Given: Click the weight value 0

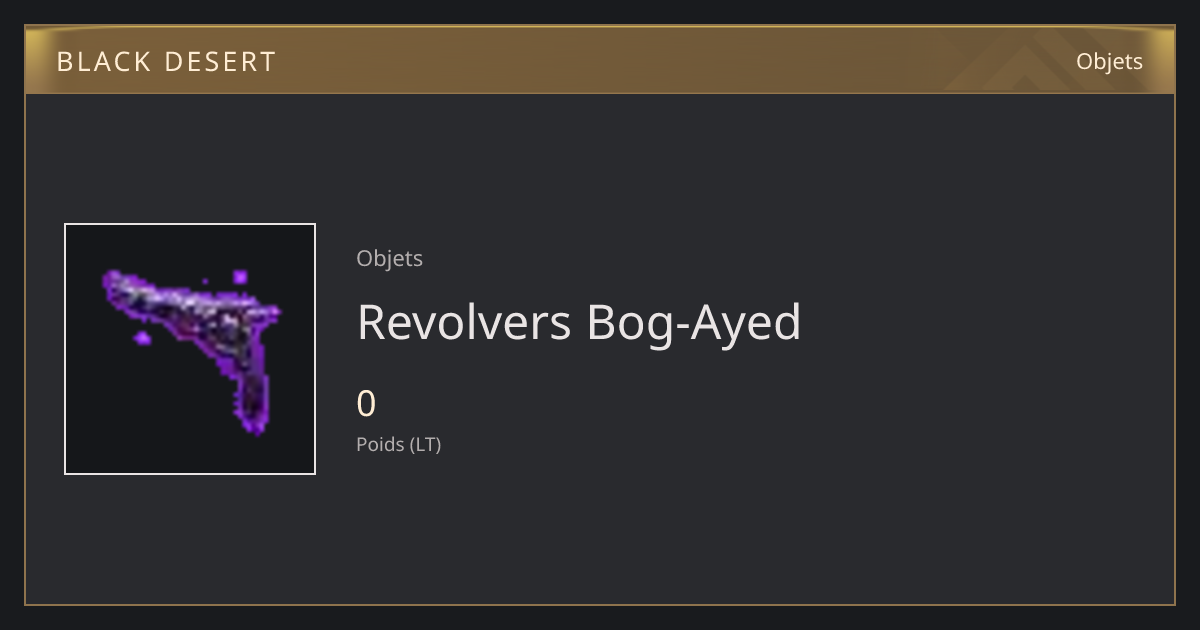Looking at the screenshot, I should tap(366, 404).
